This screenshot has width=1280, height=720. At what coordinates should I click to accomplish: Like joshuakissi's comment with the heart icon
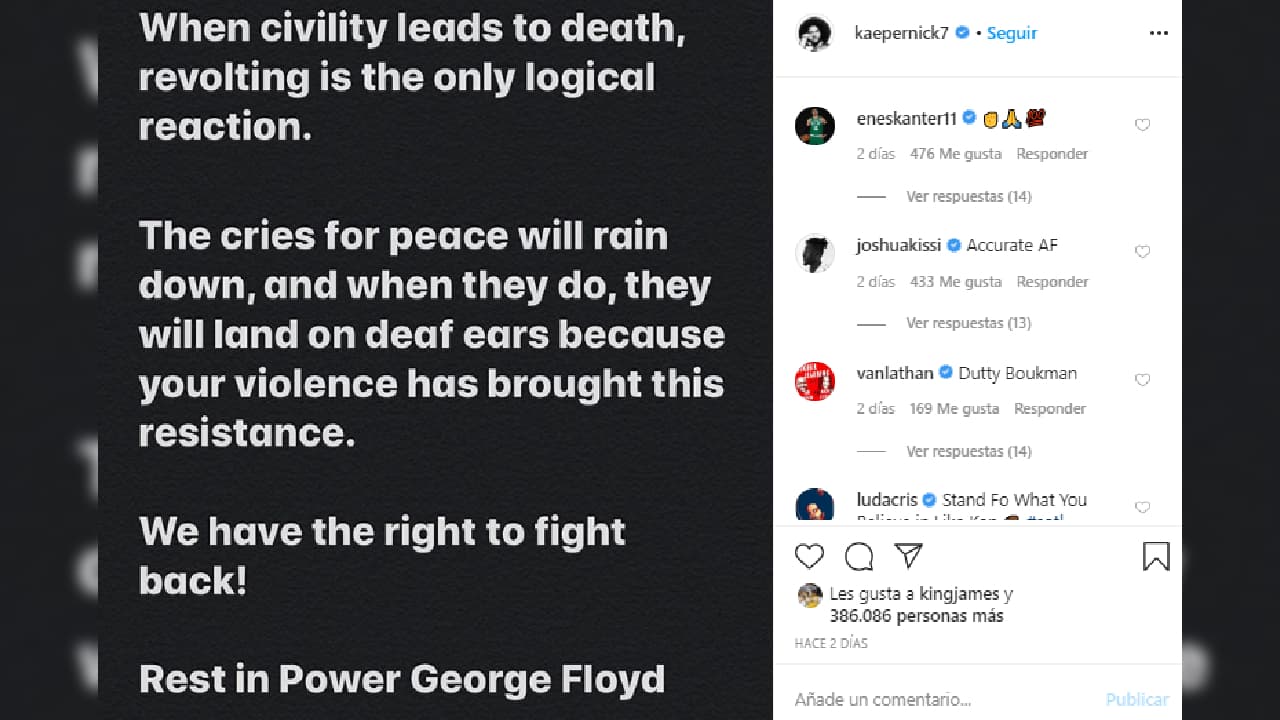(1142, 252)
